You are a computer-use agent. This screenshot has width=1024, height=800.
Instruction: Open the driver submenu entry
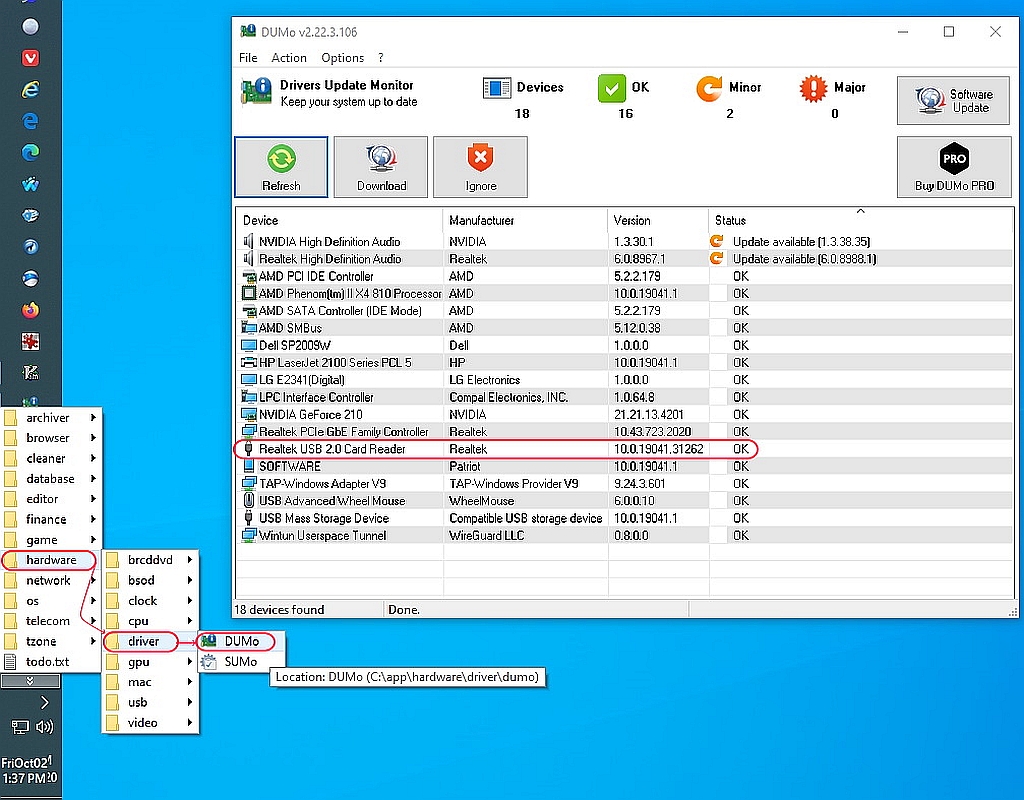coord(150,641)
